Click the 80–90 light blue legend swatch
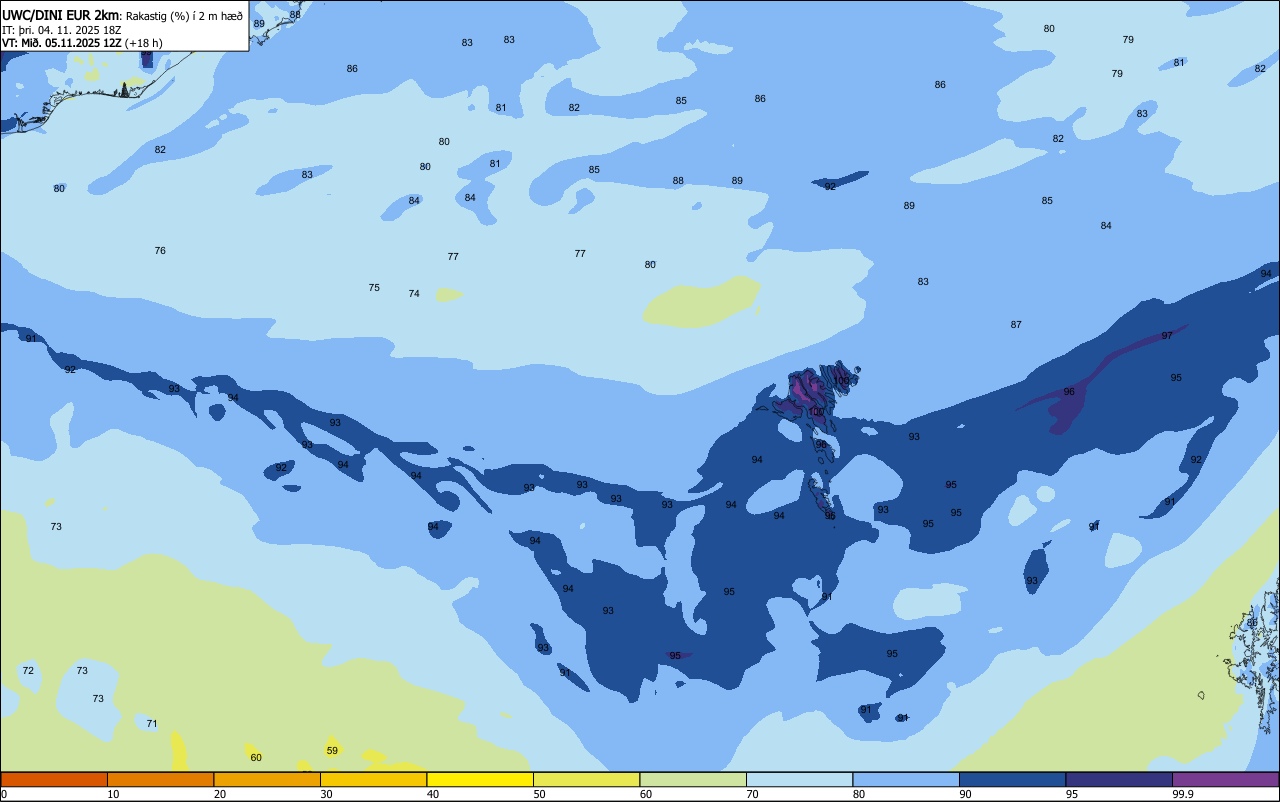The height and width of the screenshot is (802, 1280). pos(906,779)
